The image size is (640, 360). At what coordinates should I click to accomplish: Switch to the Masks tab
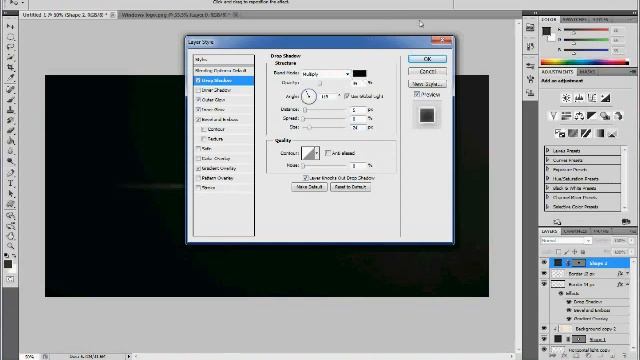(587, 72)
